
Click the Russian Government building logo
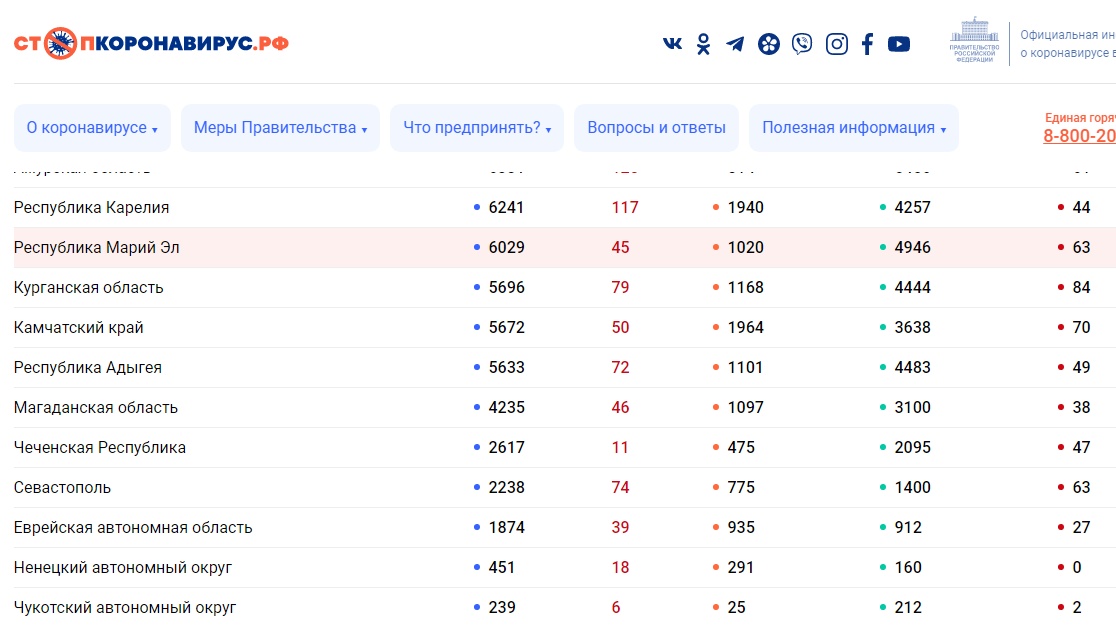tap(973, 40)
